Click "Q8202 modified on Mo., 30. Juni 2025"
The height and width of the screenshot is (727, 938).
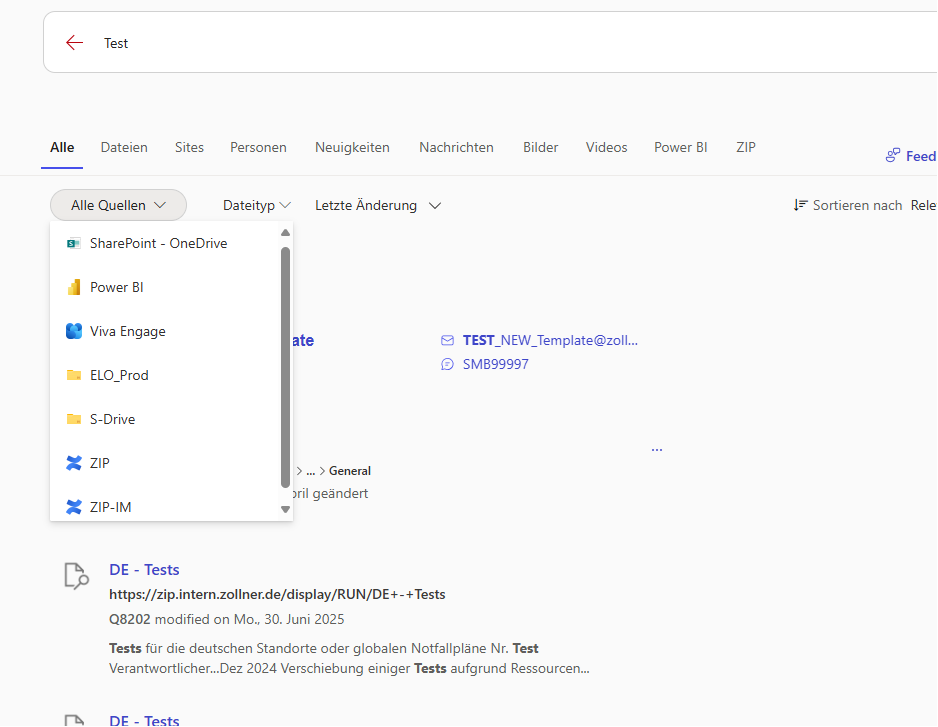coord(227,619)
